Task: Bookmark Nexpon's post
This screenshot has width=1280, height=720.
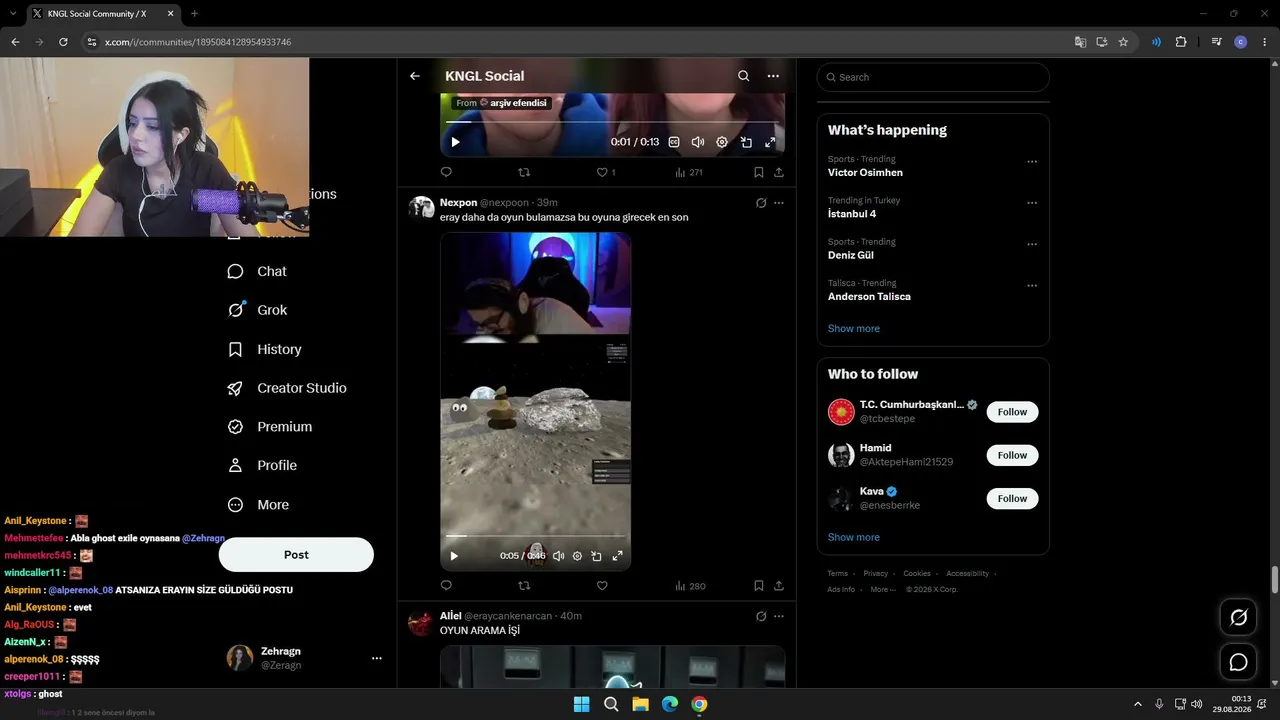Action: (x=759, y=586)
